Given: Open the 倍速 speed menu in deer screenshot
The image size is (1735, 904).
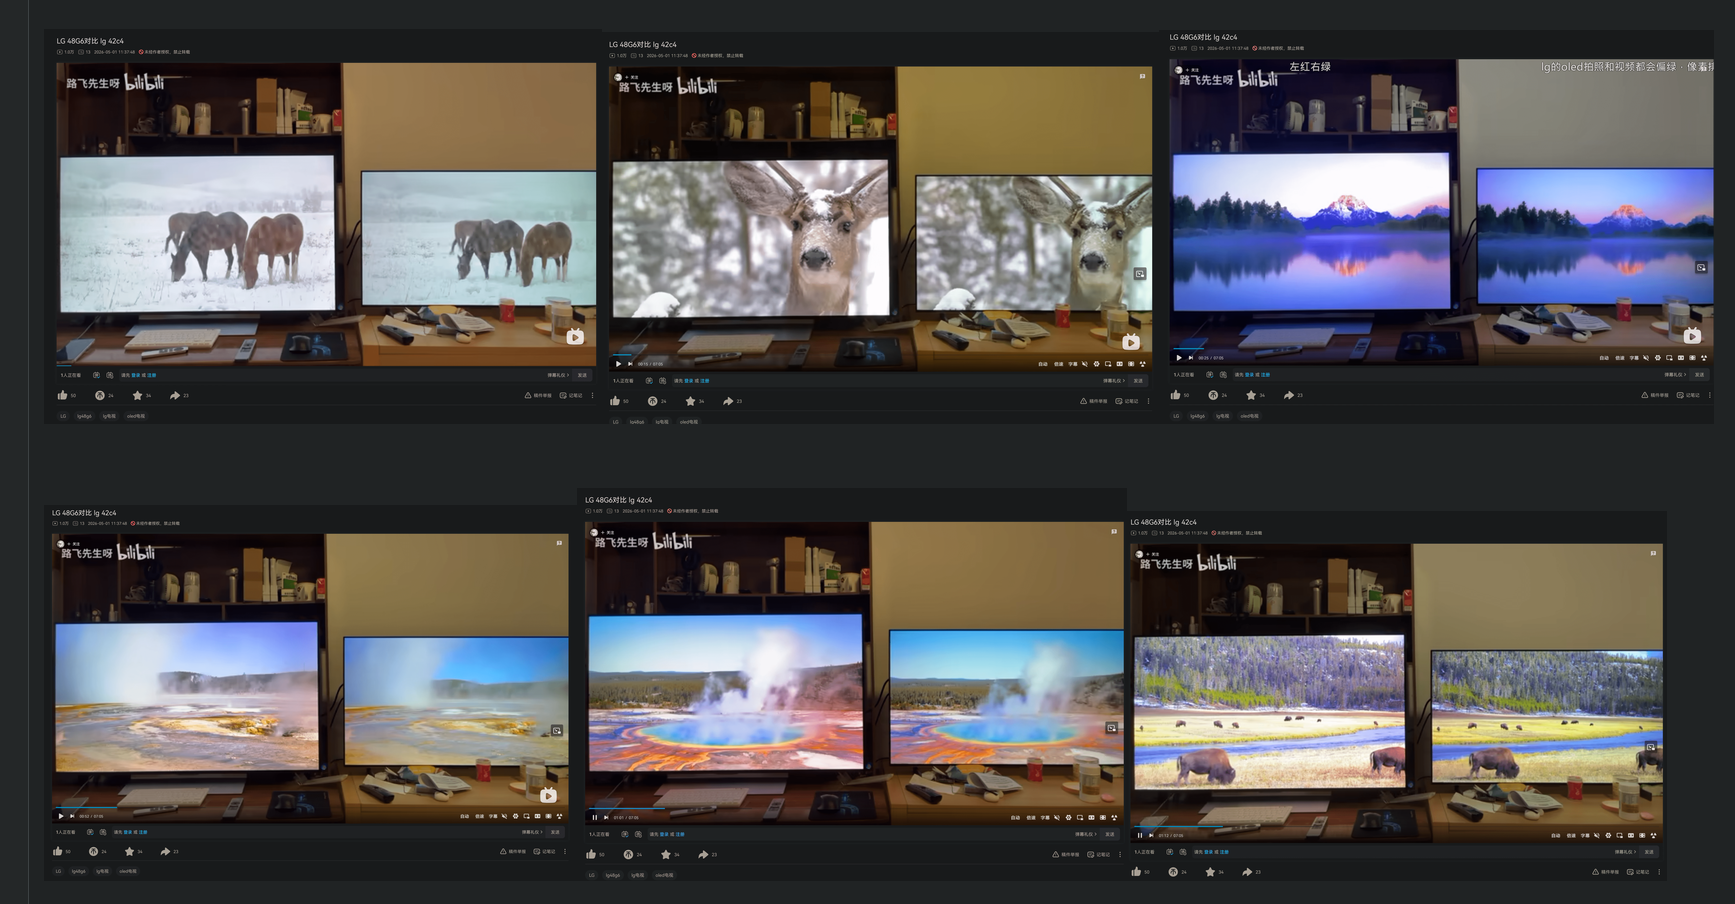Looking at the screenshot, I should pyautogui.click(x=1058, y=364).
